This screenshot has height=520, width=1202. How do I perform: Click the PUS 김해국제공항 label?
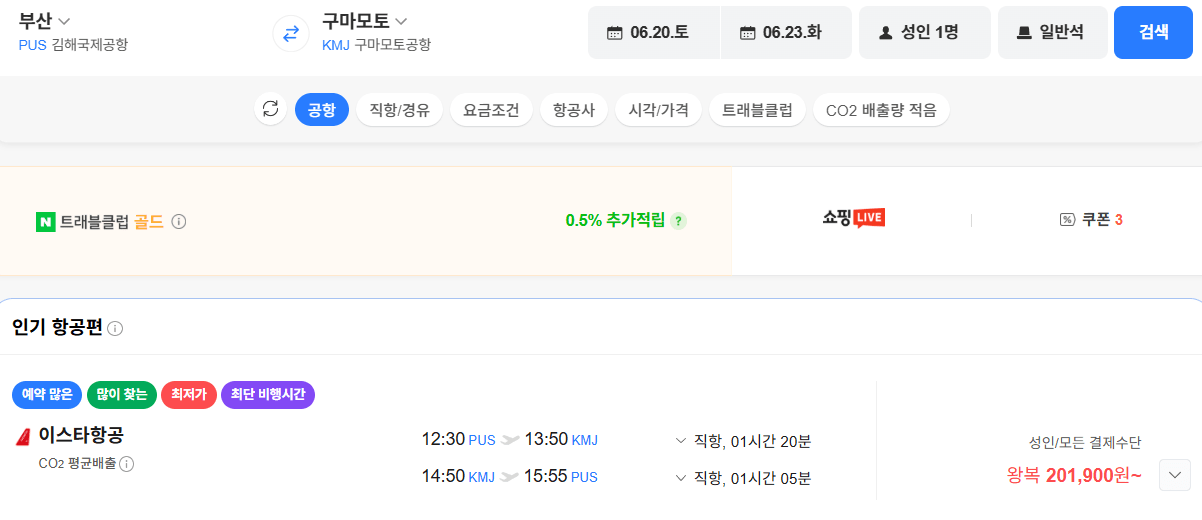[x=73, y=45]
